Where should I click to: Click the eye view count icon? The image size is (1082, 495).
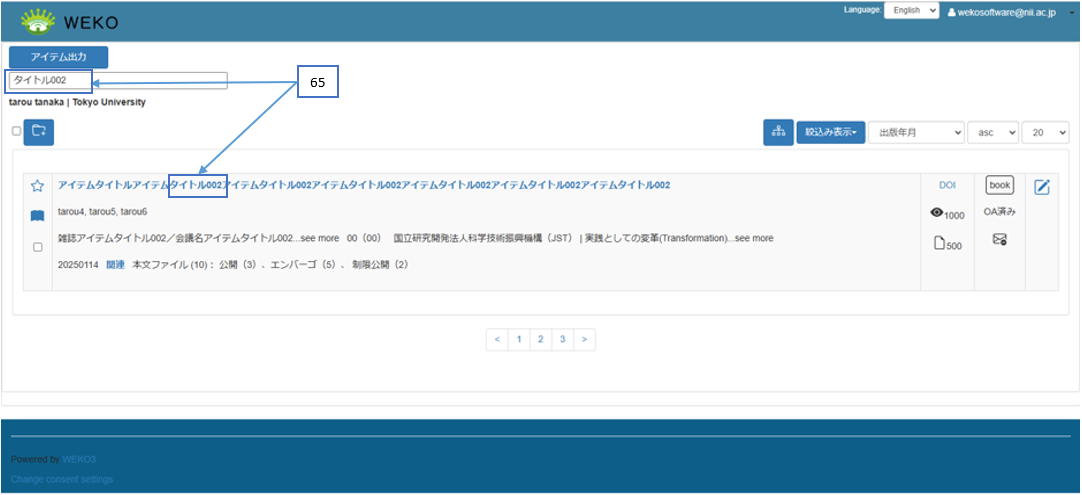tap(937, 213)
